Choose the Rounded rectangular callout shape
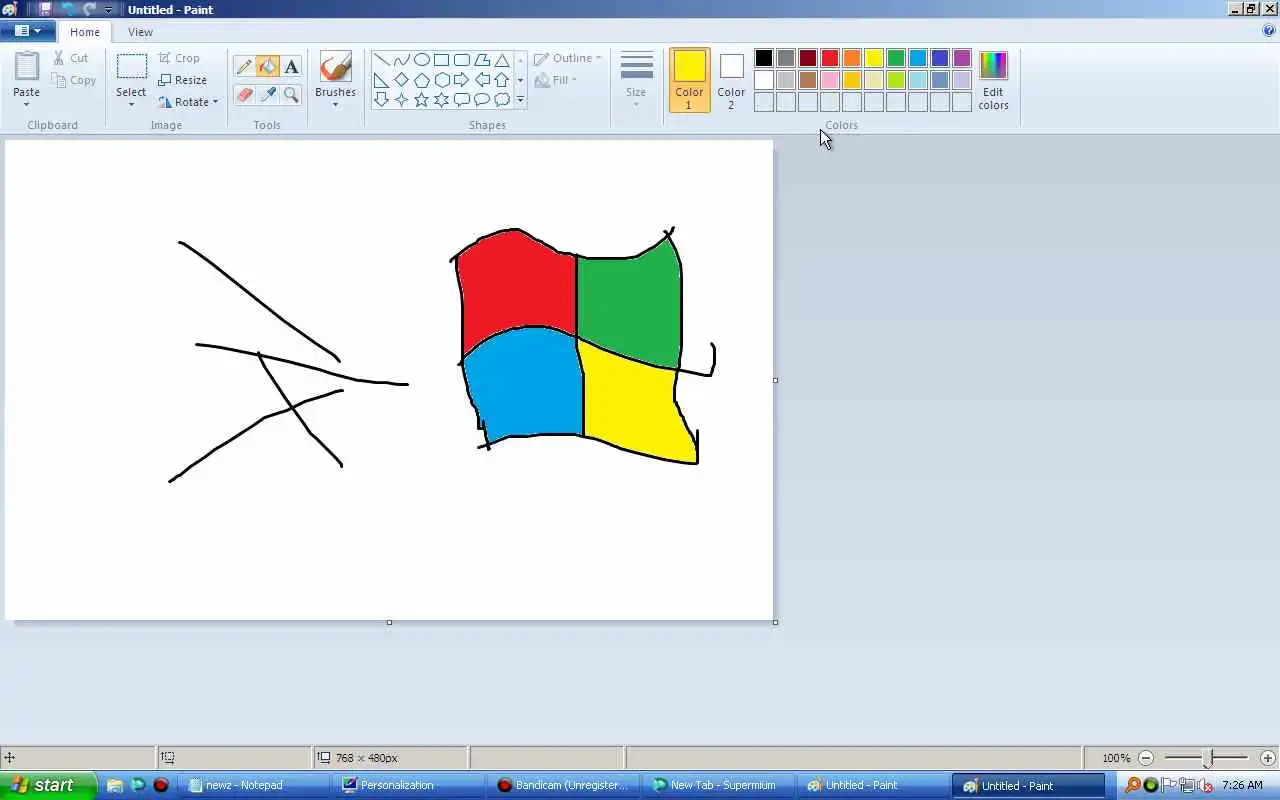This screenshot has height=800, width=1280. [461, 100]
